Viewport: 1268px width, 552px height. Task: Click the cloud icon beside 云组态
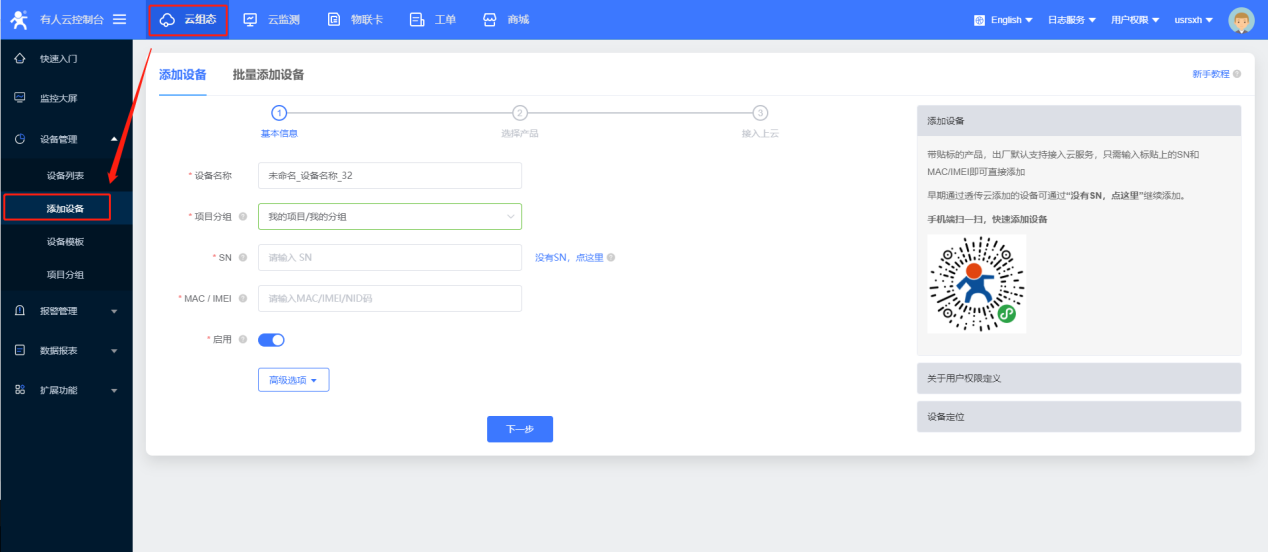point(167,20)
